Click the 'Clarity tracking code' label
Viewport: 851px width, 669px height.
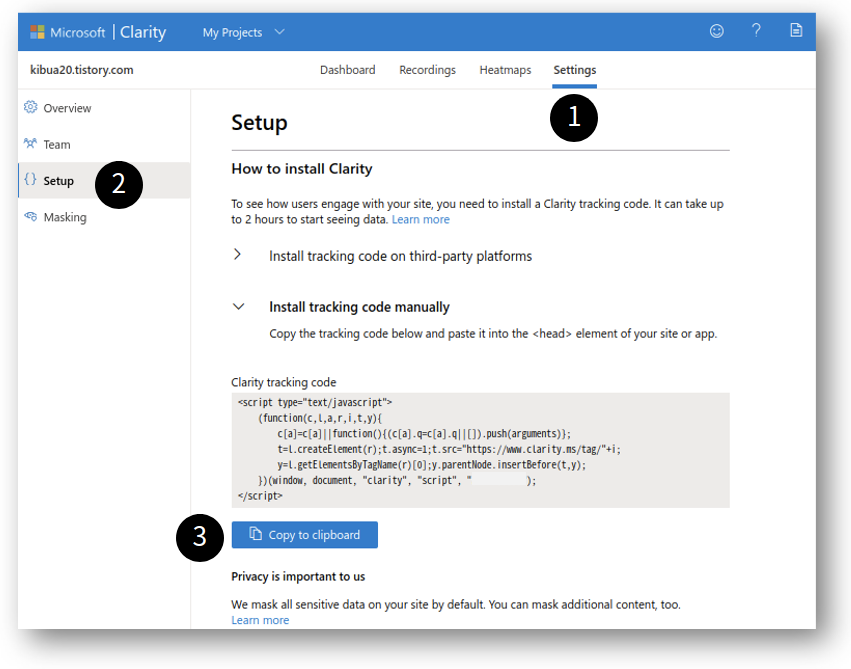[x=283, y=382]
